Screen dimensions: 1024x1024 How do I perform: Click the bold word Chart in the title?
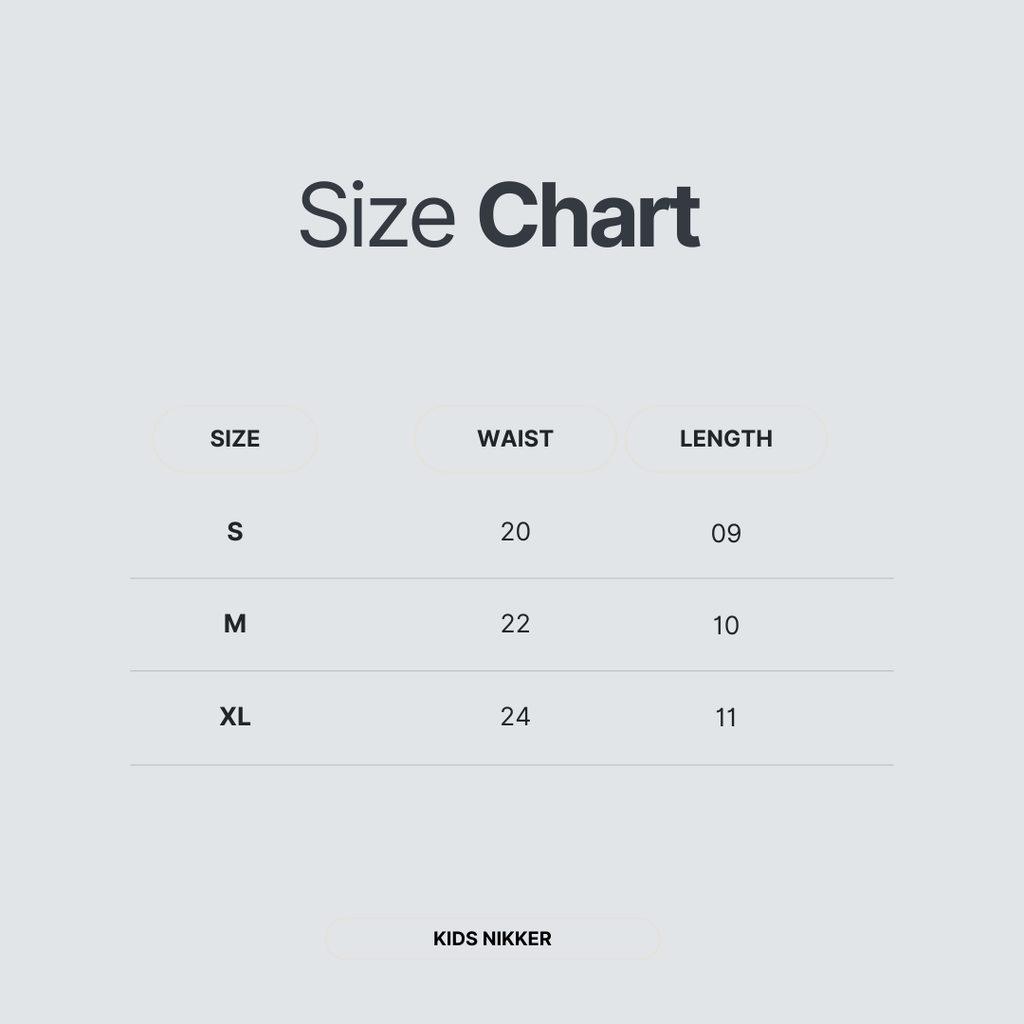point(588,216)
